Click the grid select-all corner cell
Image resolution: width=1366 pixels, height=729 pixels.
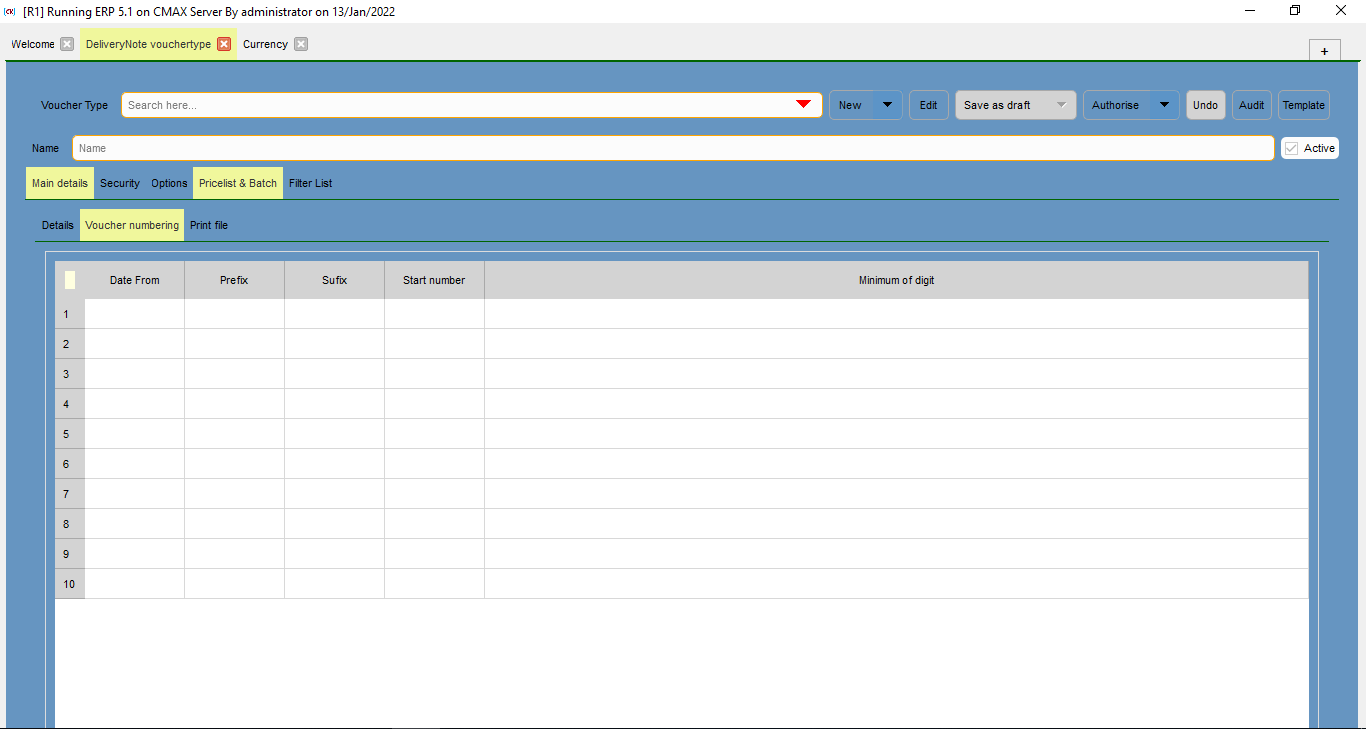pyautogui.click(x=70, y=280)
